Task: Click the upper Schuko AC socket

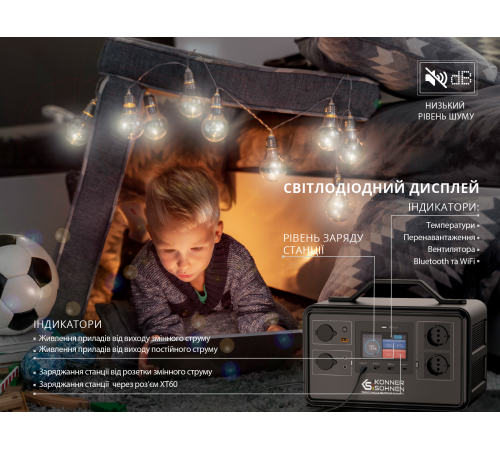Action: point(438,335)
